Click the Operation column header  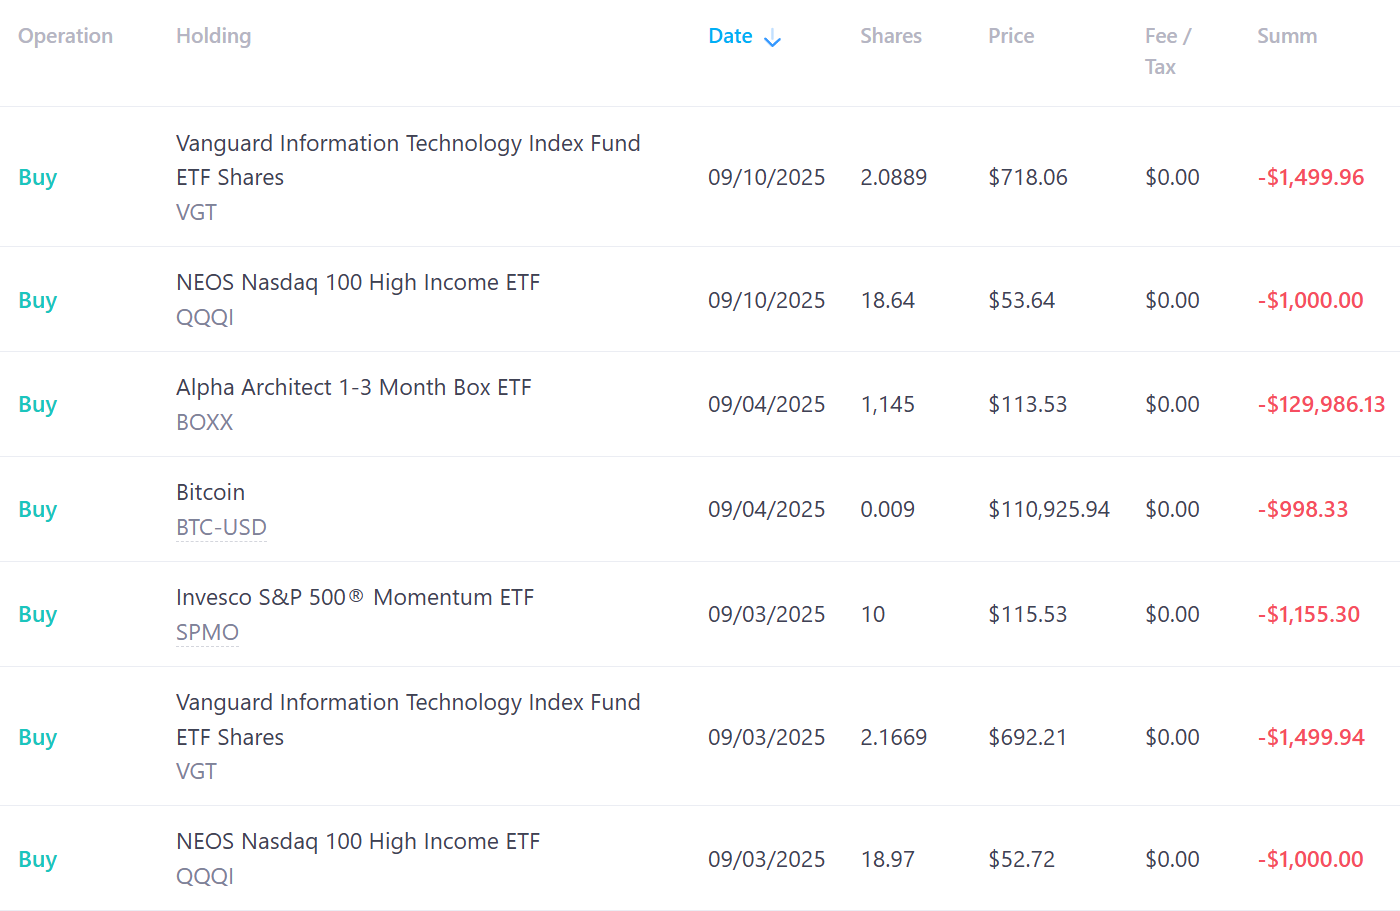[65, 36]
